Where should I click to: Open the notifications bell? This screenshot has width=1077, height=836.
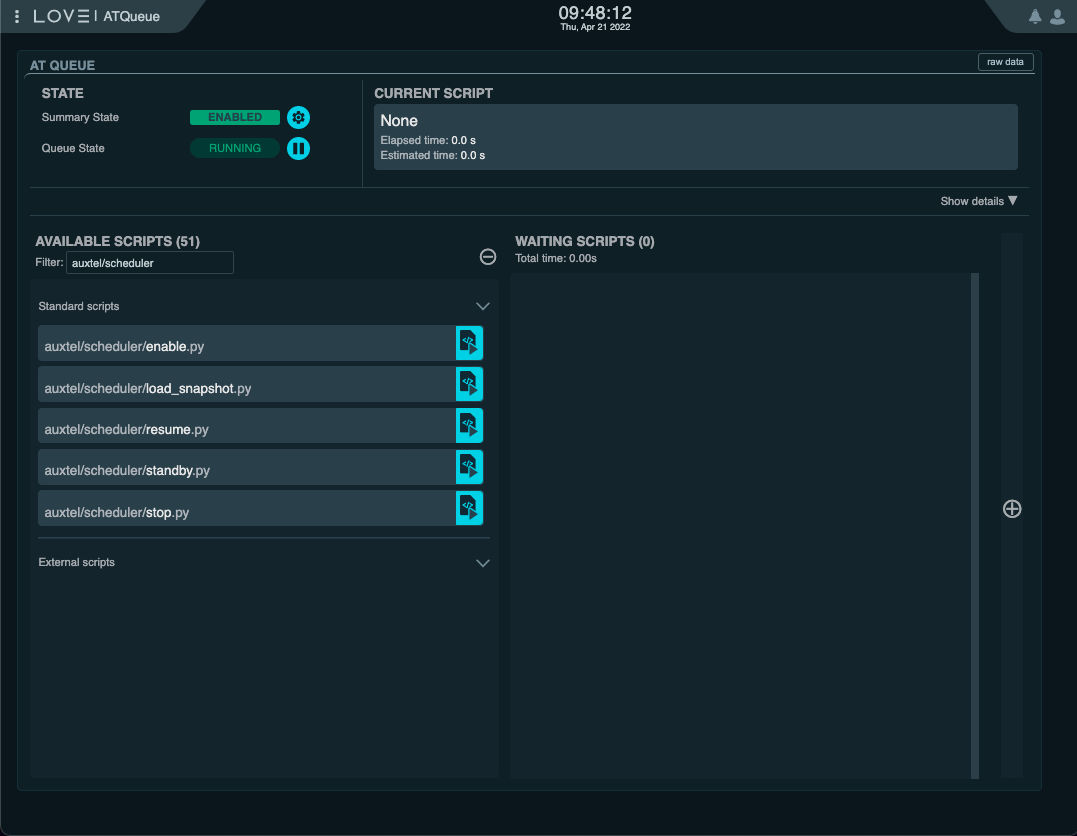[x=1035, y=16]
